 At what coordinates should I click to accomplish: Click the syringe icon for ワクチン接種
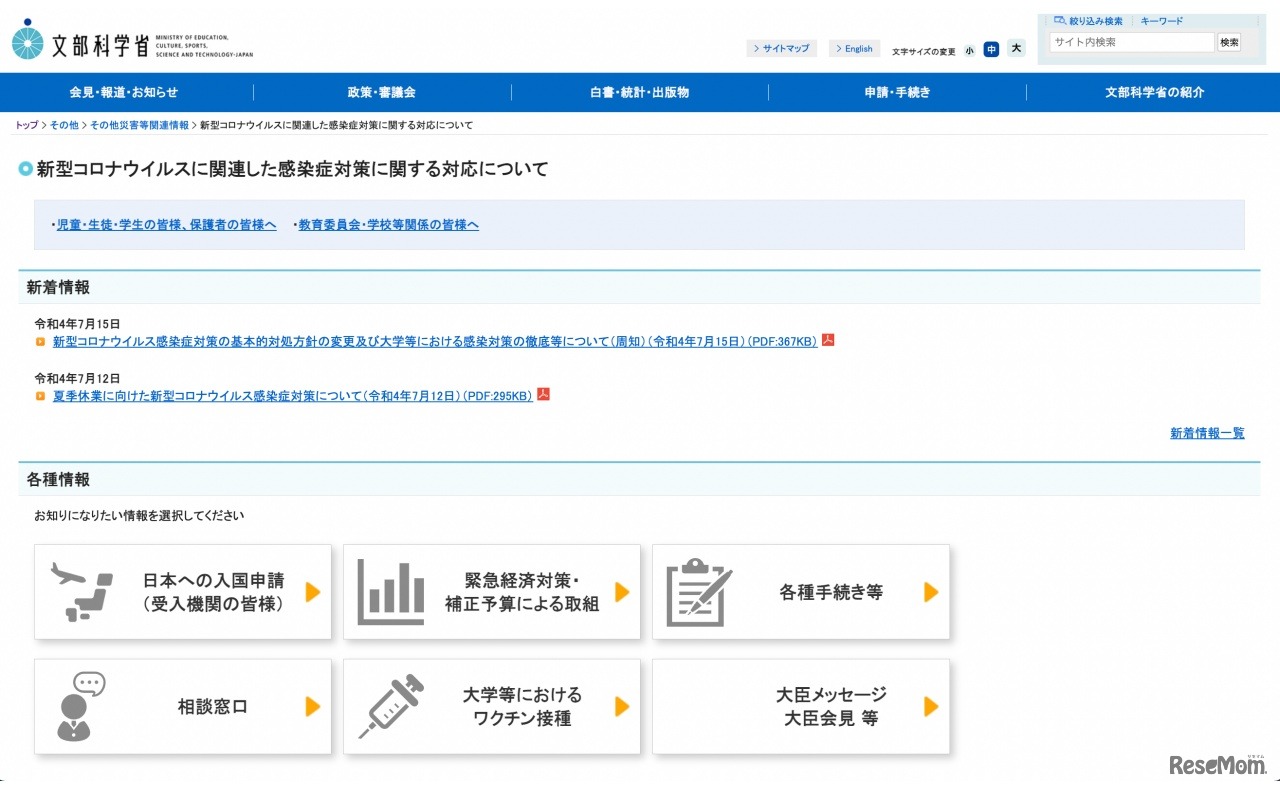click(x=390, y=705)
